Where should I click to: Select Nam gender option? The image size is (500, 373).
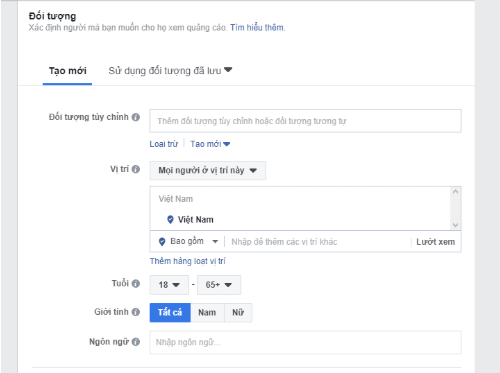coord(207,312)
